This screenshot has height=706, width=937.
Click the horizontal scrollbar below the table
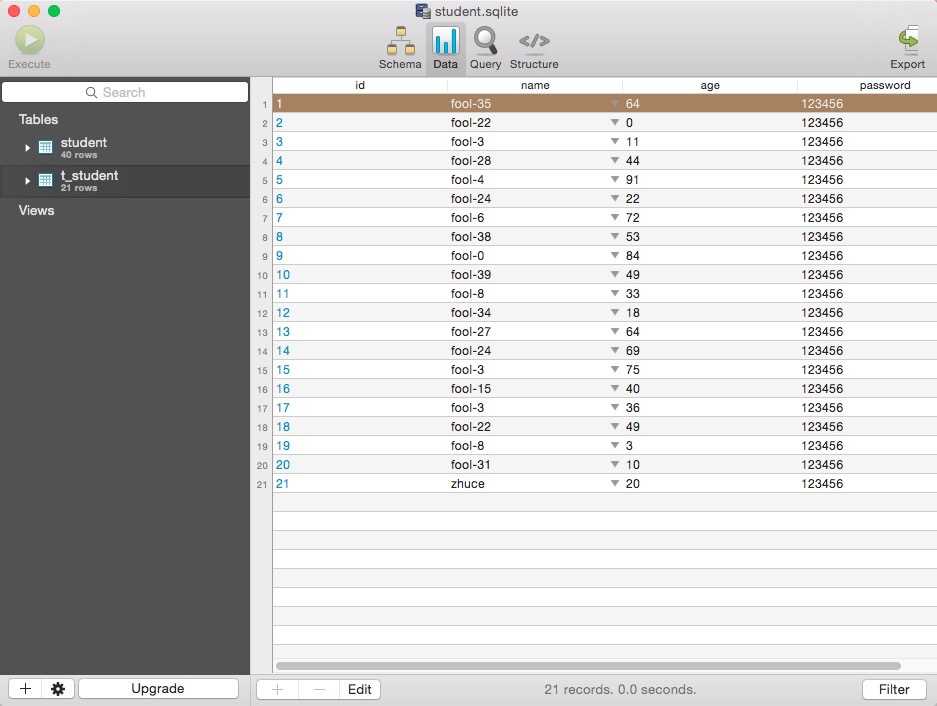coord(588,666)
